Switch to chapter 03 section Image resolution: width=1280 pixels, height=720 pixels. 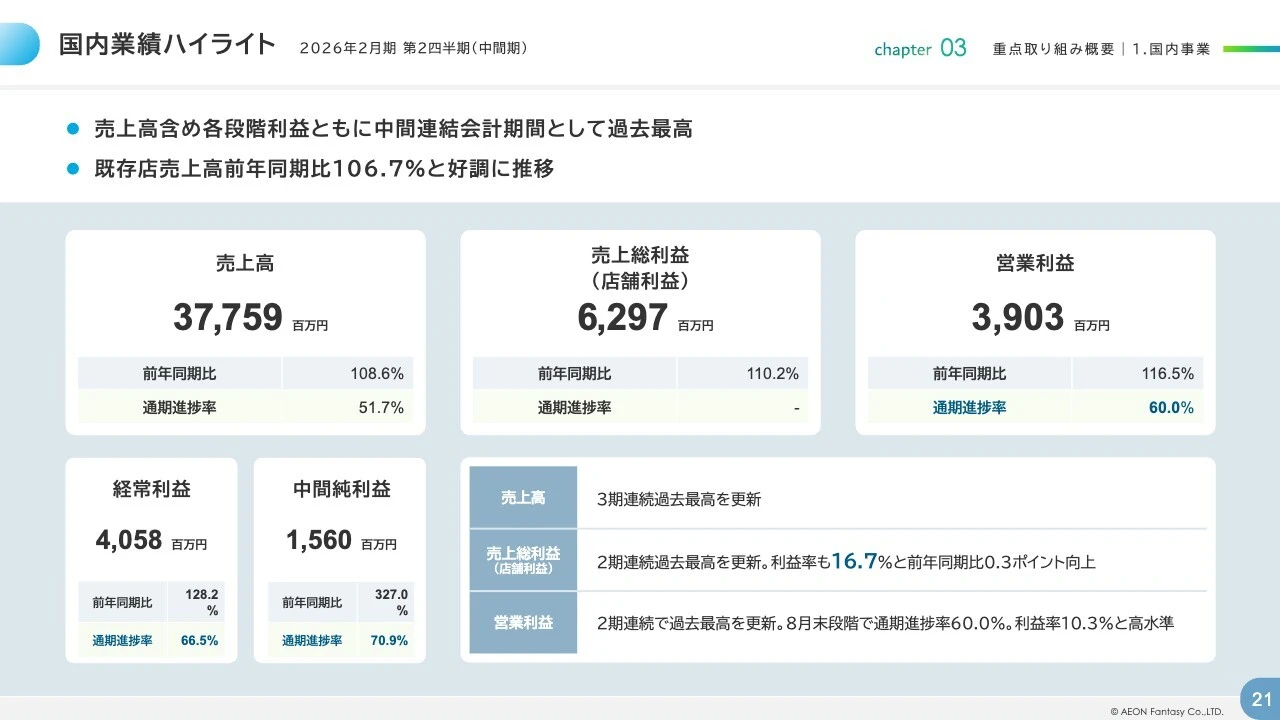coord(918,47)
